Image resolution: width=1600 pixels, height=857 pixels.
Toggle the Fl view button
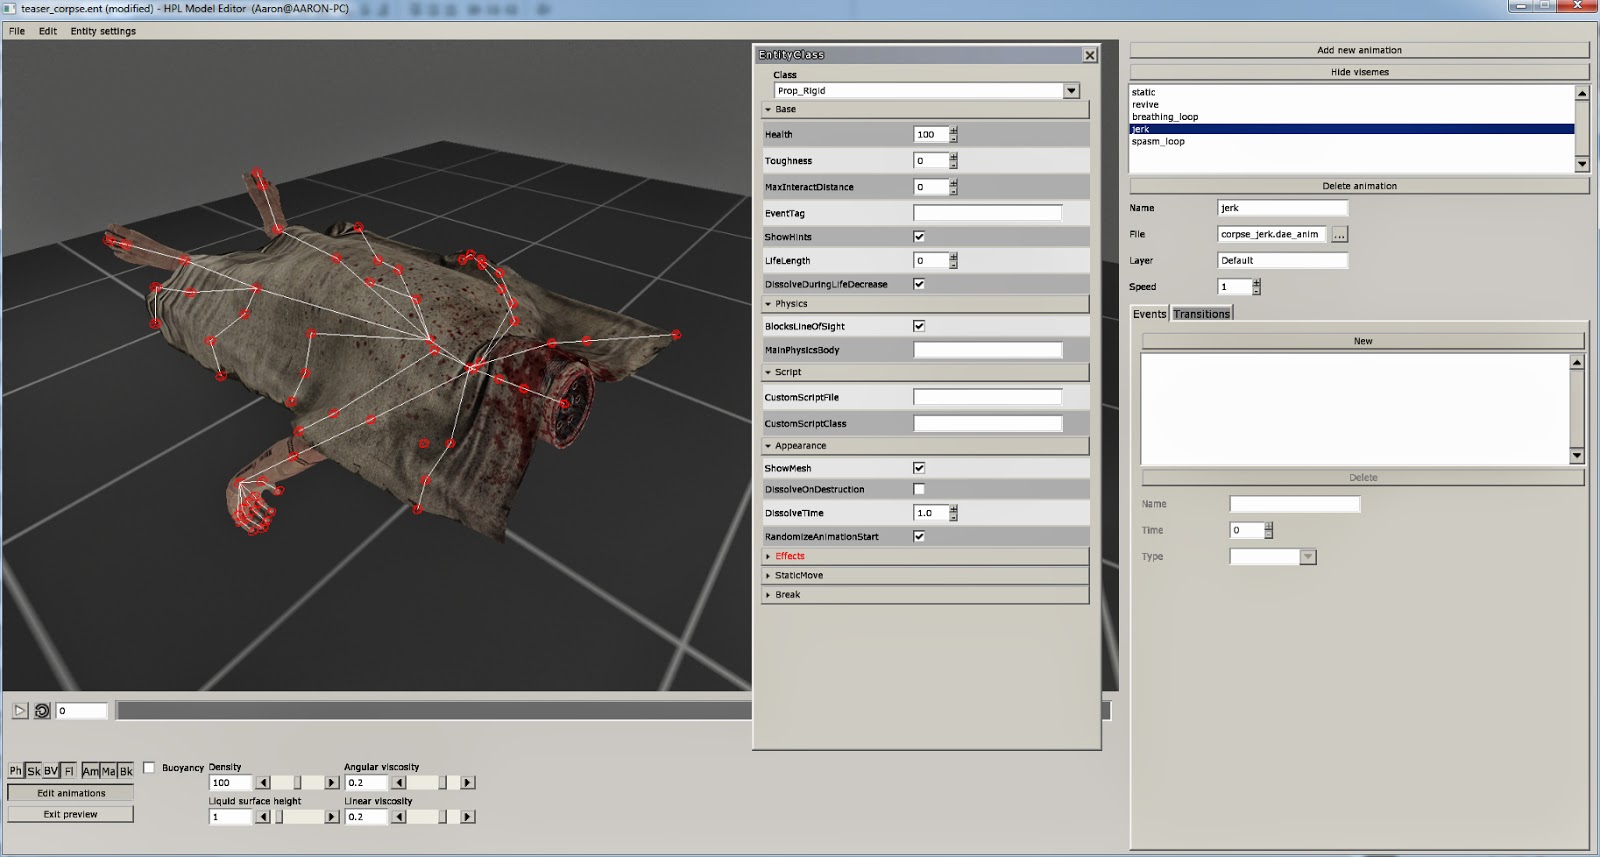(69, 771)
